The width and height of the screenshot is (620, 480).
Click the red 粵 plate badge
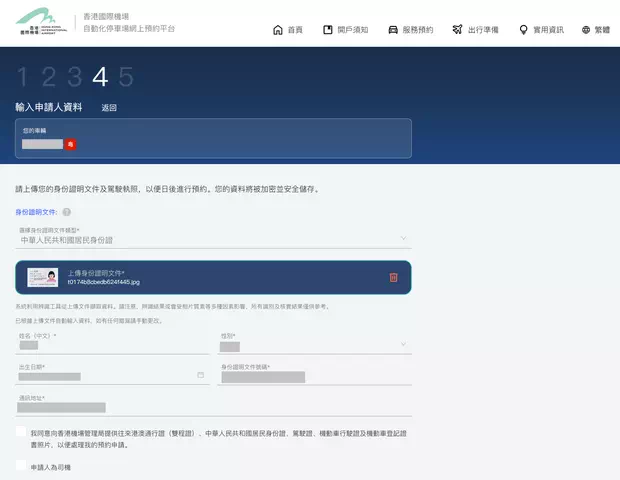tap(71, 144)
